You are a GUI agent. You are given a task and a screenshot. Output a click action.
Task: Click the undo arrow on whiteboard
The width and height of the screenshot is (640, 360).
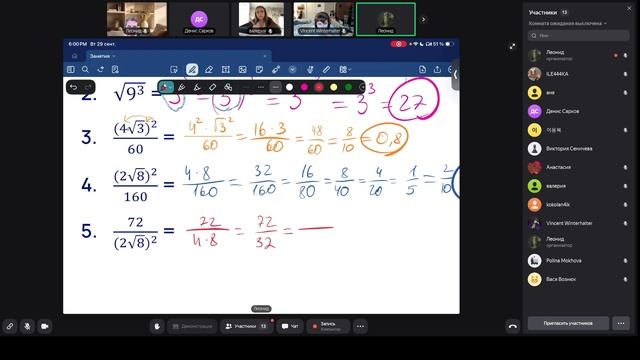[73, 87]
